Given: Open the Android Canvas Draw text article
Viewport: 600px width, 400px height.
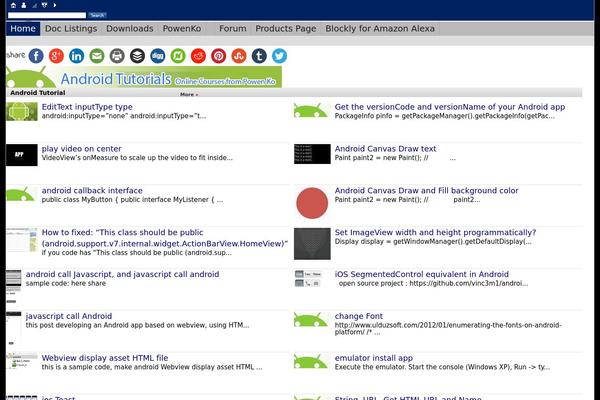Looking at the screenshot, I should 385,149.
